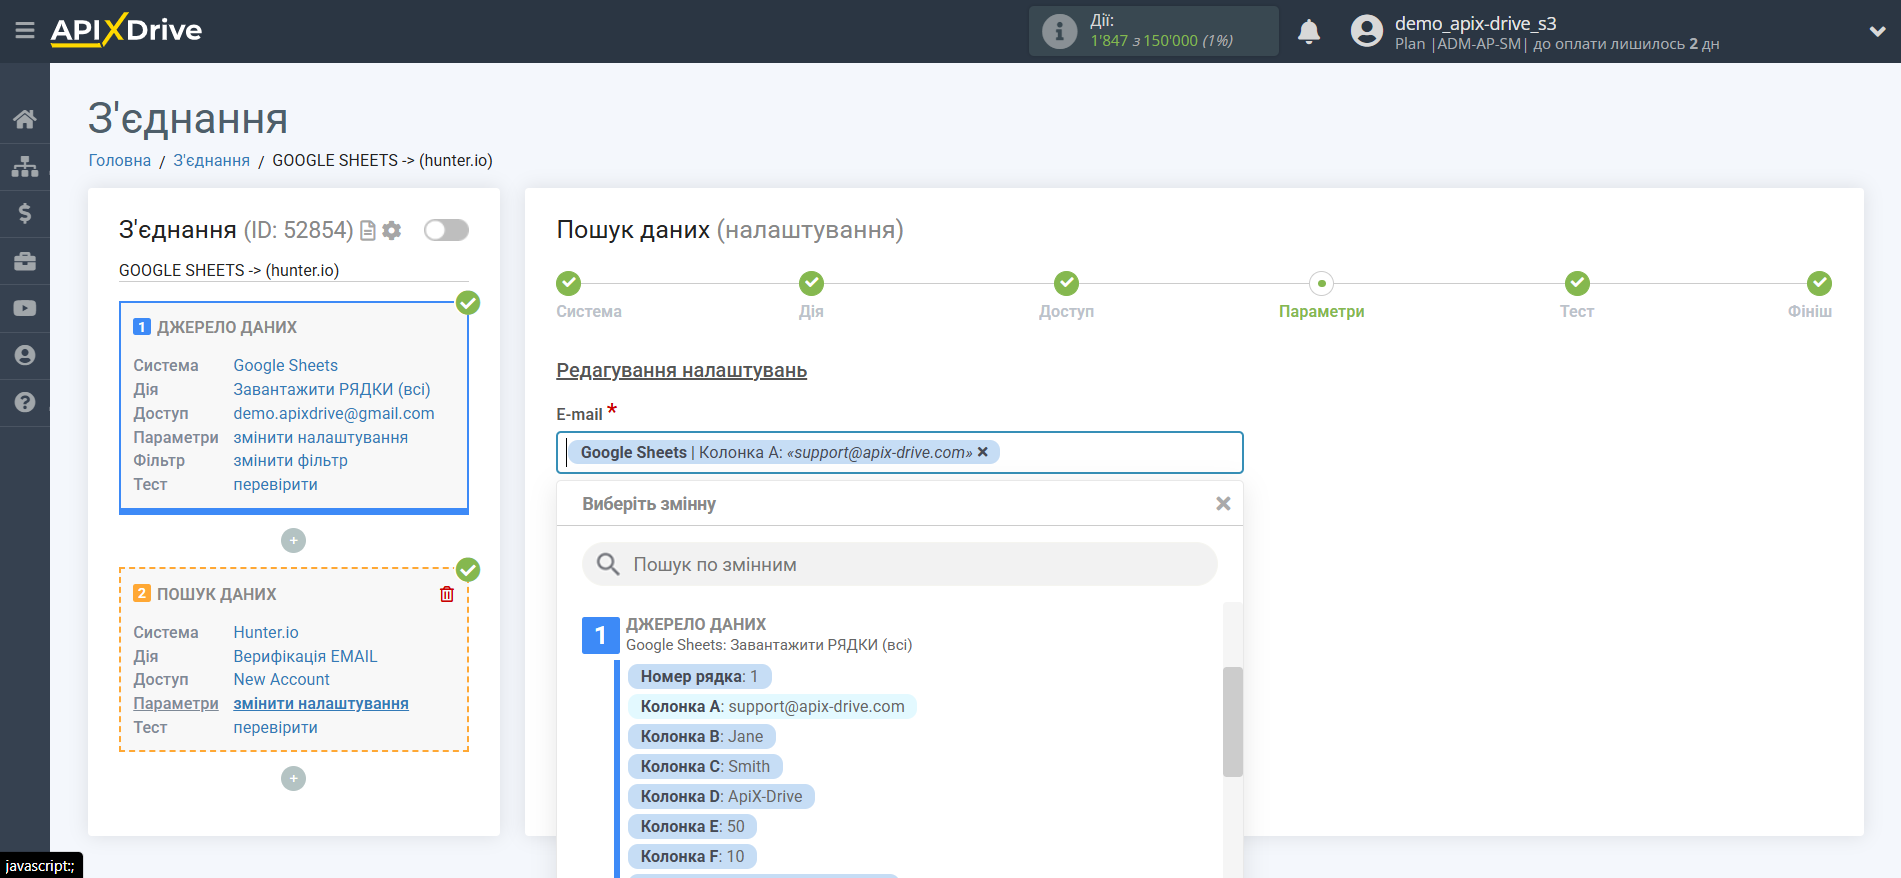Expand the account dropdown chevron

click(1877, 31)
